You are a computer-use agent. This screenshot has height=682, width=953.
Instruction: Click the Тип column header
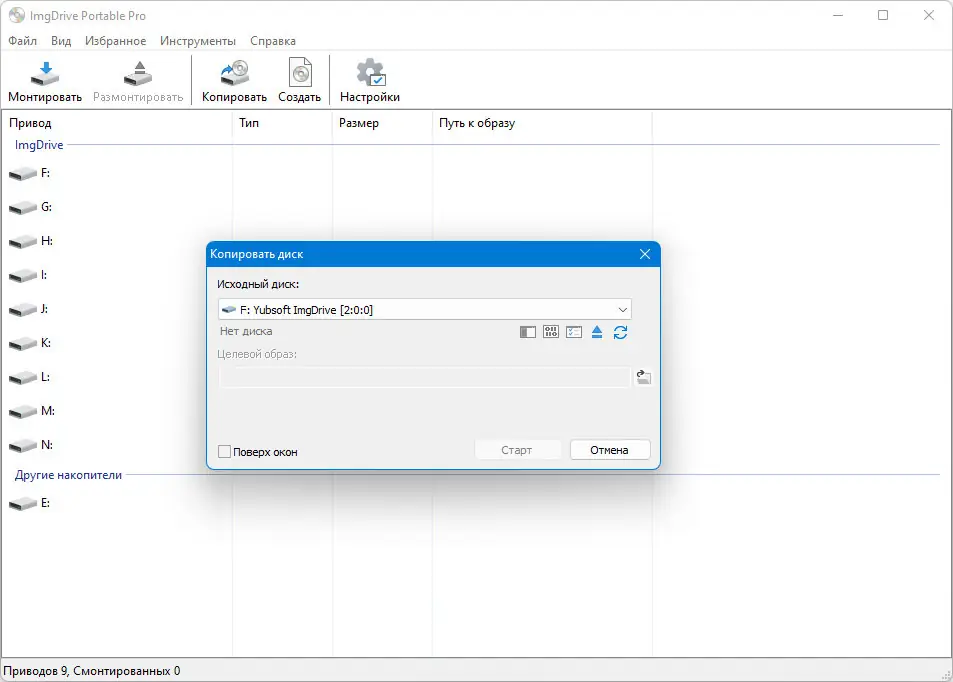click(x=282, y=123)
